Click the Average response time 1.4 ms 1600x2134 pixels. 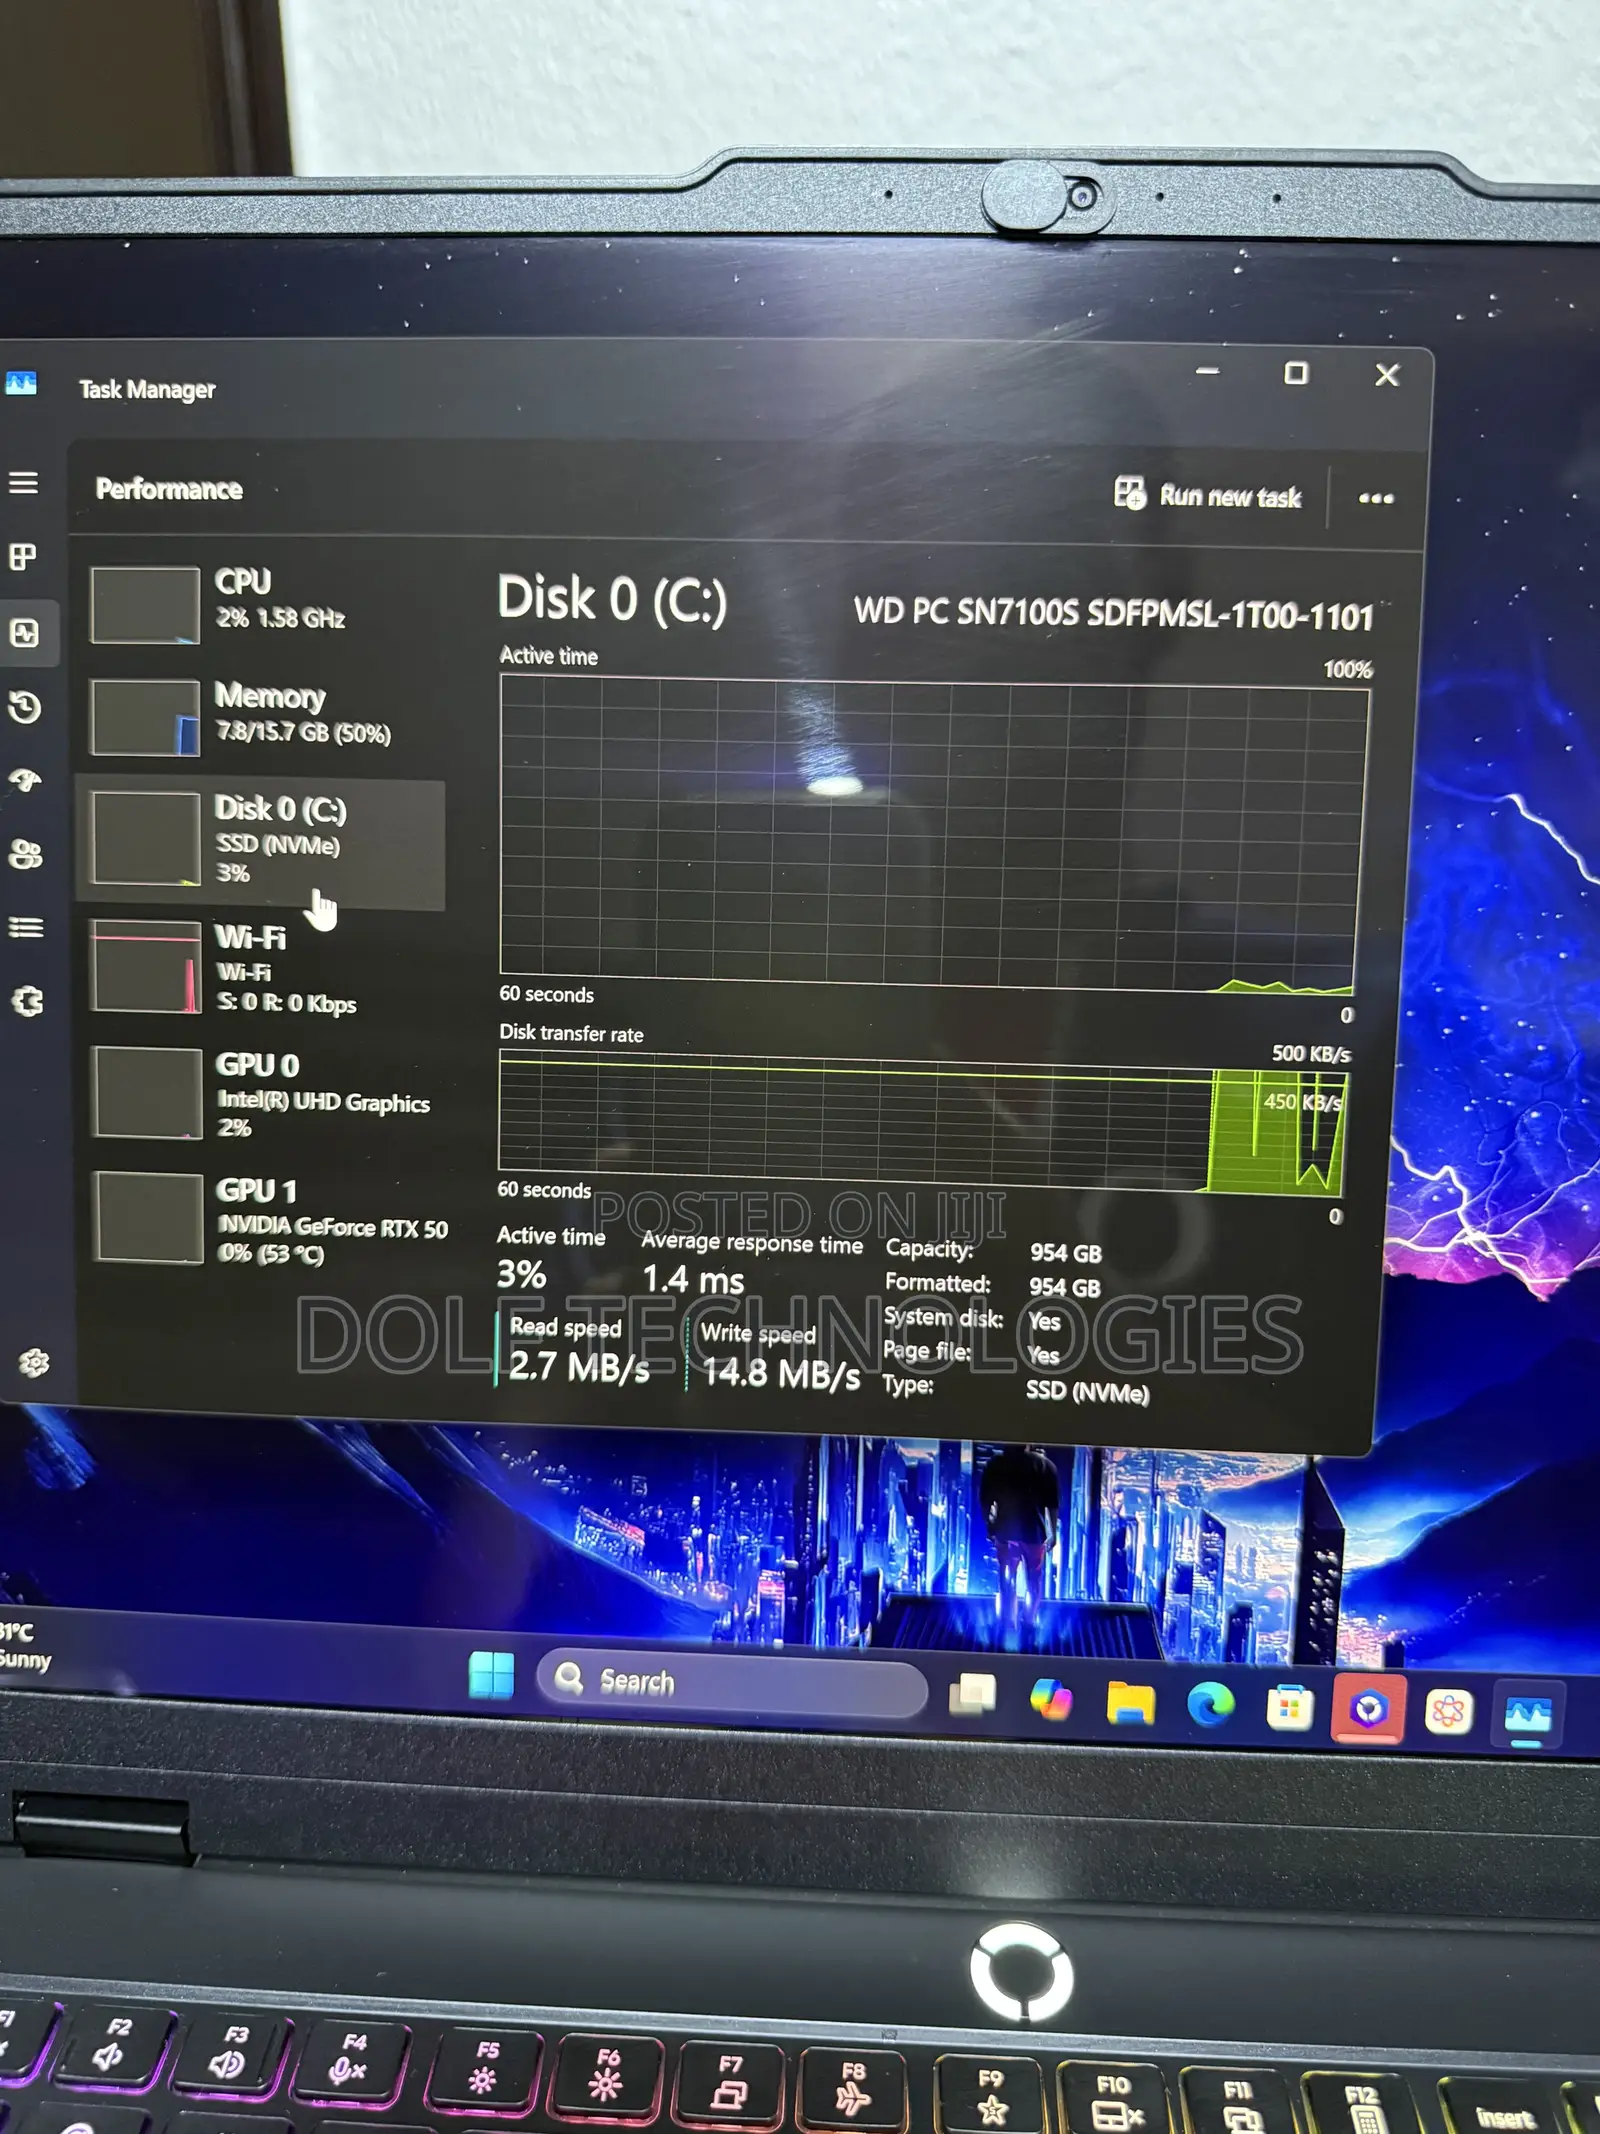pos(693,1280)
